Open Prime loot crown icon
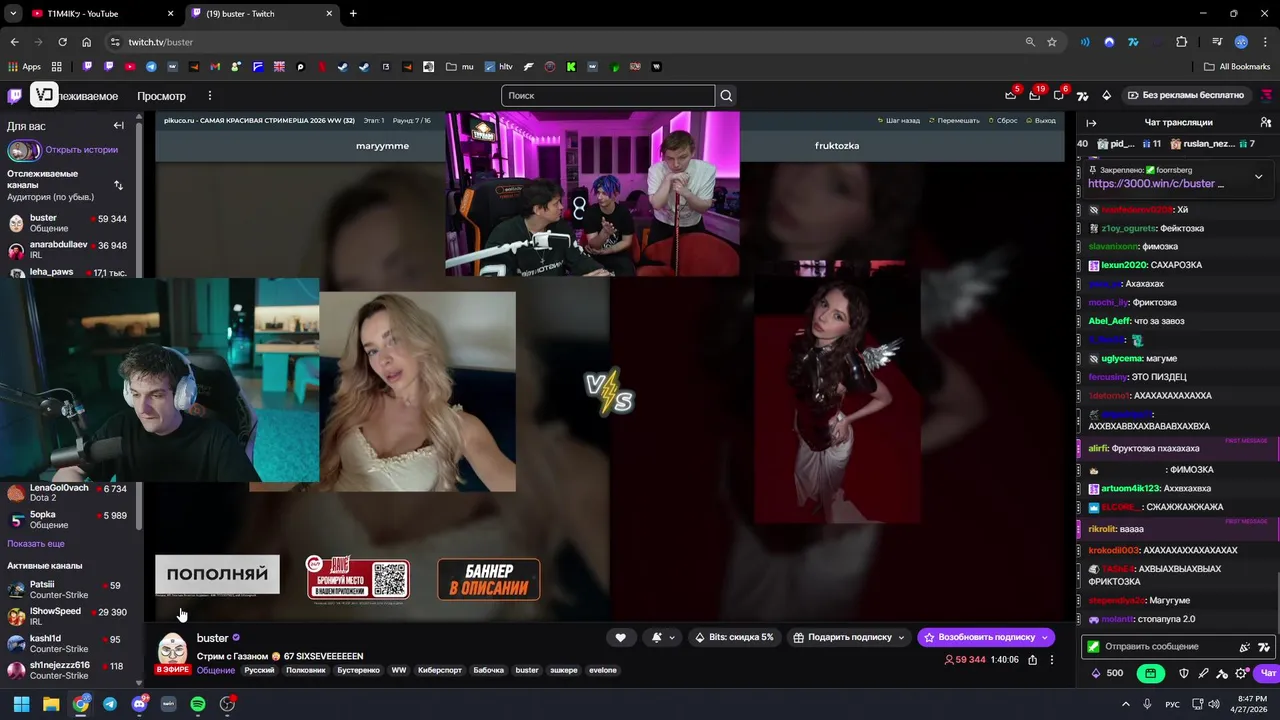1280x720 pixels. pyautogui.click(x=1010, y=95)
